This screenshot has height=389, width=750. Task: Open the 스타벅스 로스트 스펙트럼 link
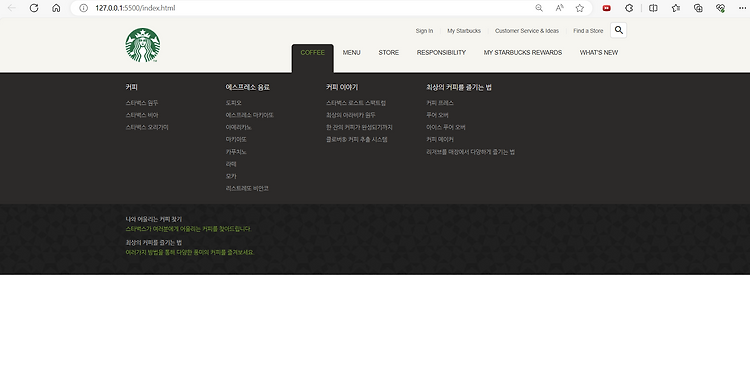pos(356,103)
